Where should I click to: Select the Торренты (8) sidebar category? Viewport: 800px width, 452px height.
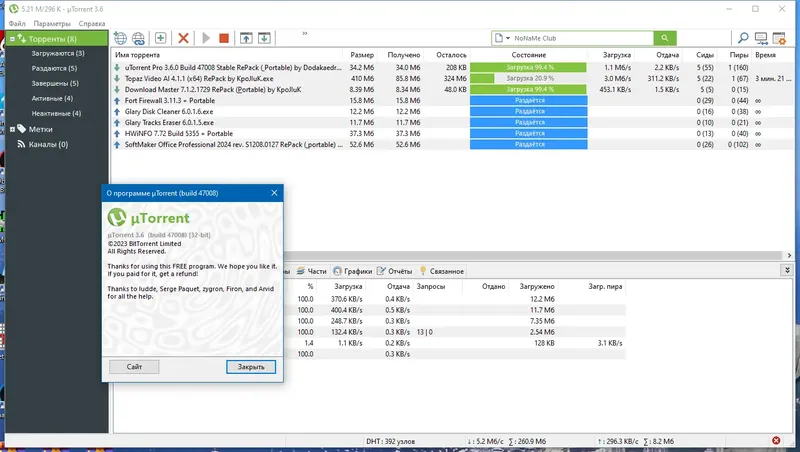click(57, 39)
